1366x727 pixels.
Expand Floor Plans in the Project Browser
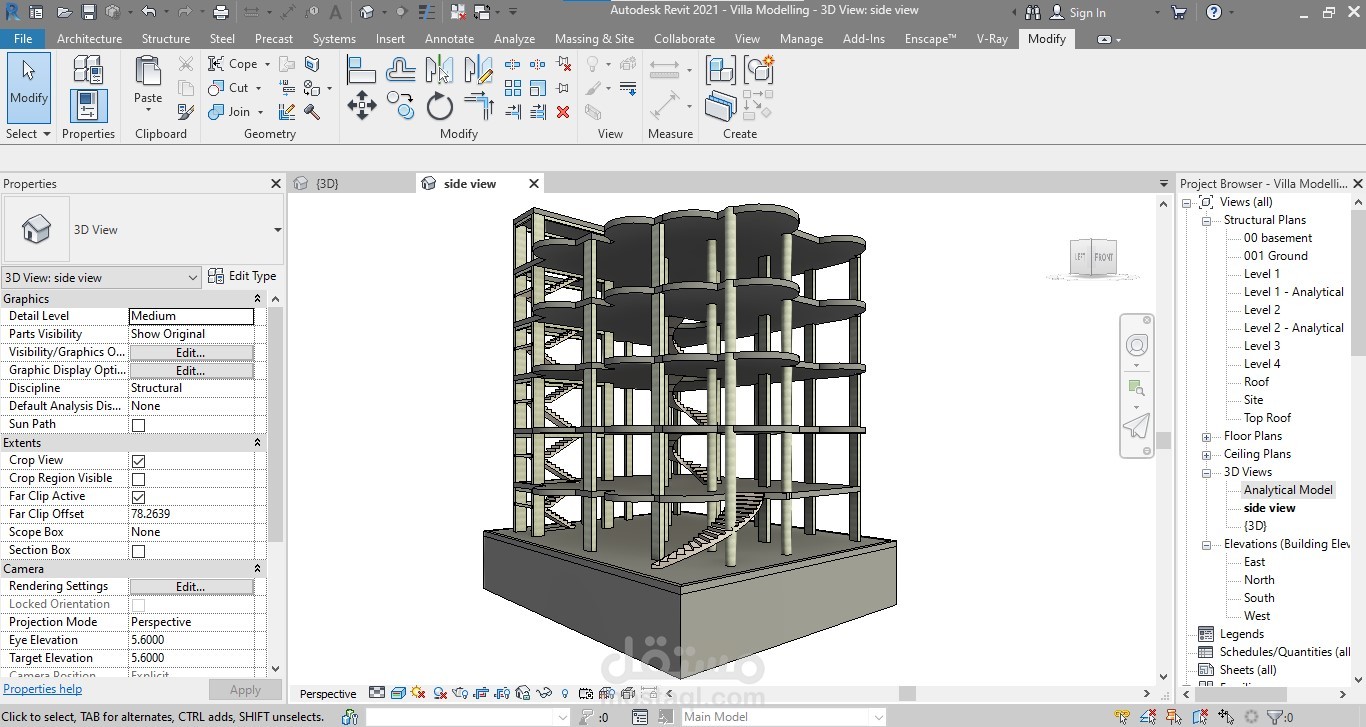point(1207,435)
